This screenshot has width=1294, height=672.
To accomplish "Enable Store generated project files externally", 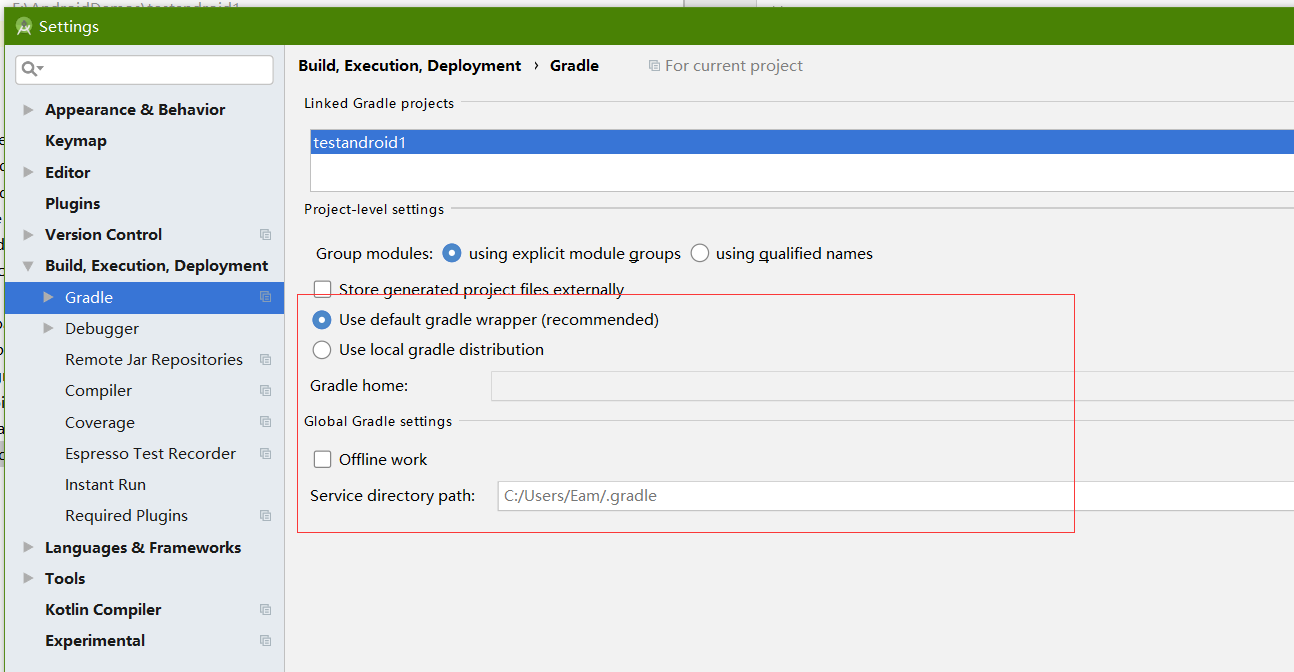I will coord(323,289).
